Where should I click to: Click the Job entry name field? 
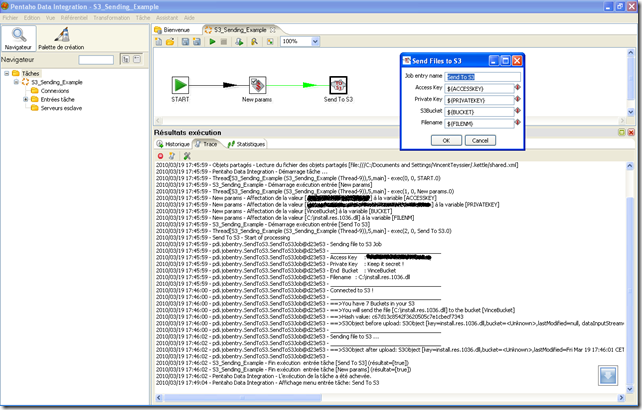483,77
